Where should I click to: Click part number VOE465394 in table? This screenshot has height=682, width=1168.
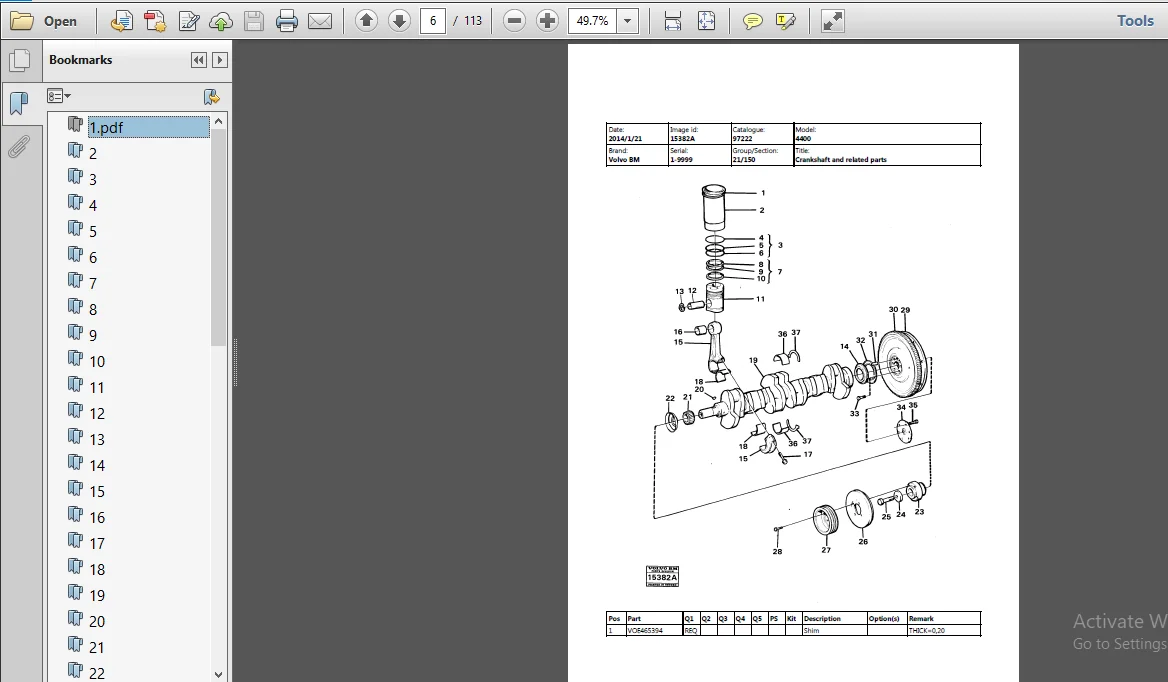(x=645, y=631)
